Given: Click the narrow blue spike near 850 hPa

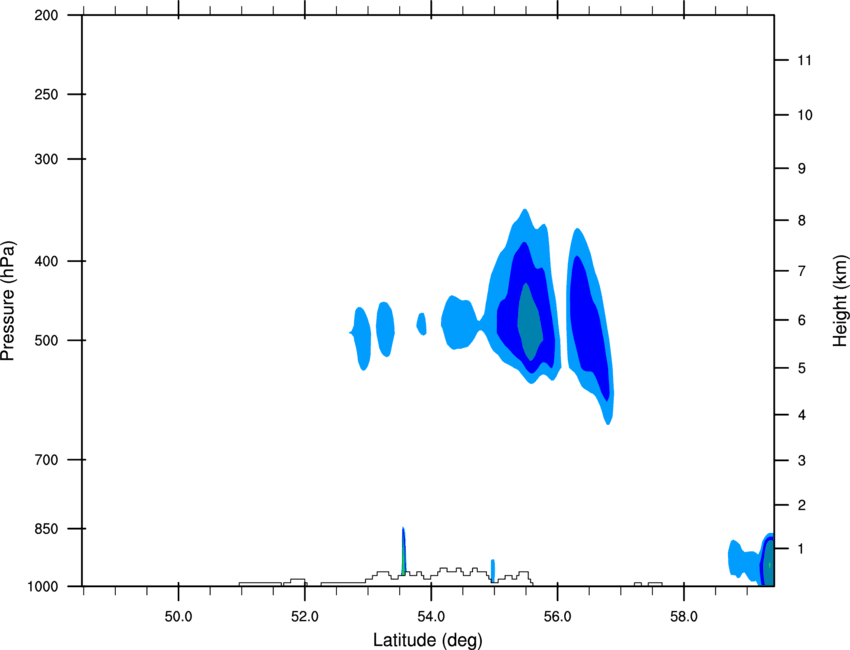Looking at the screenshot, I should tap(403, 551).
